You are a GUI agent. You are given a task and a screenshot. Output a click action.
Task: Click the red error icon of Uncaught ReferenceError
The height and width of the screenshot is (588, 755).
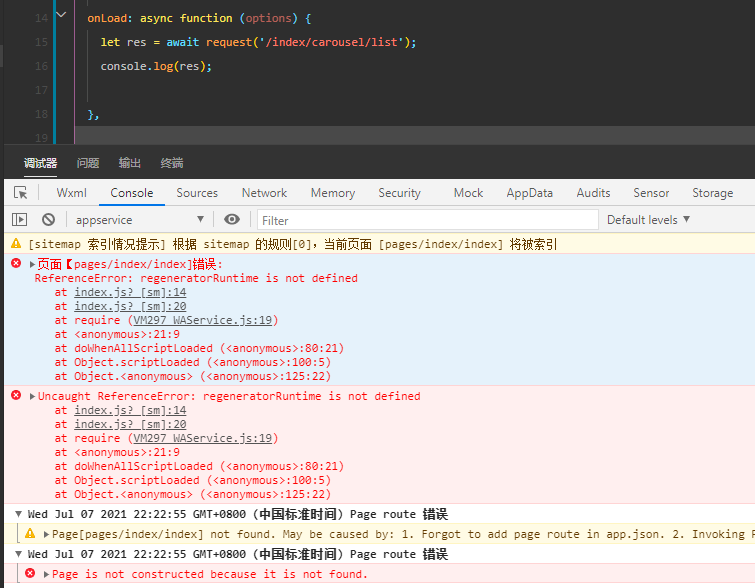coord(16,396)
